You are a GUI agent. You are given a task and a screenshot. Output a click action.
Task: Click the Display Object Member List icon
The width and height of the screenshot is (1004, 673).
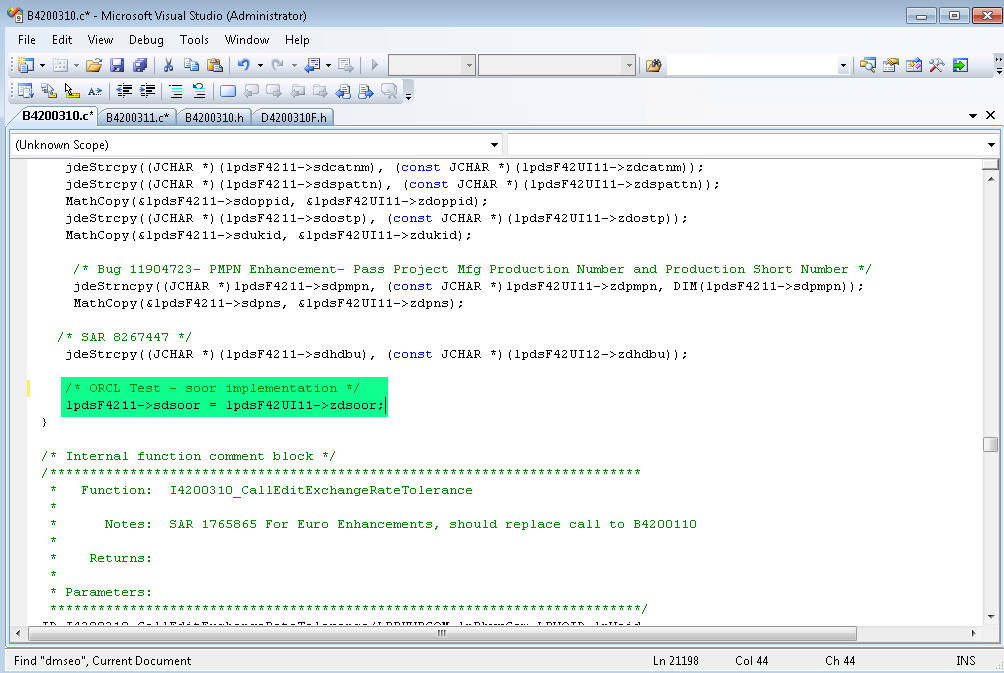point(26,91)
